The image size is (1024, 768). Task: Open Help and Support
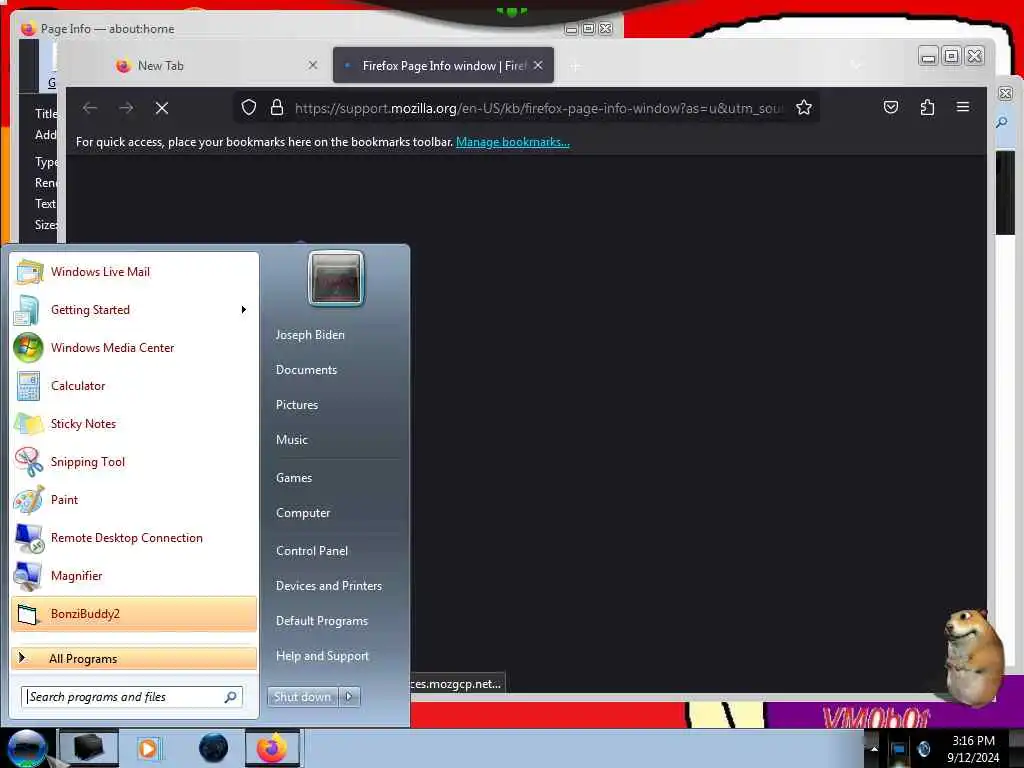(323, 656)
